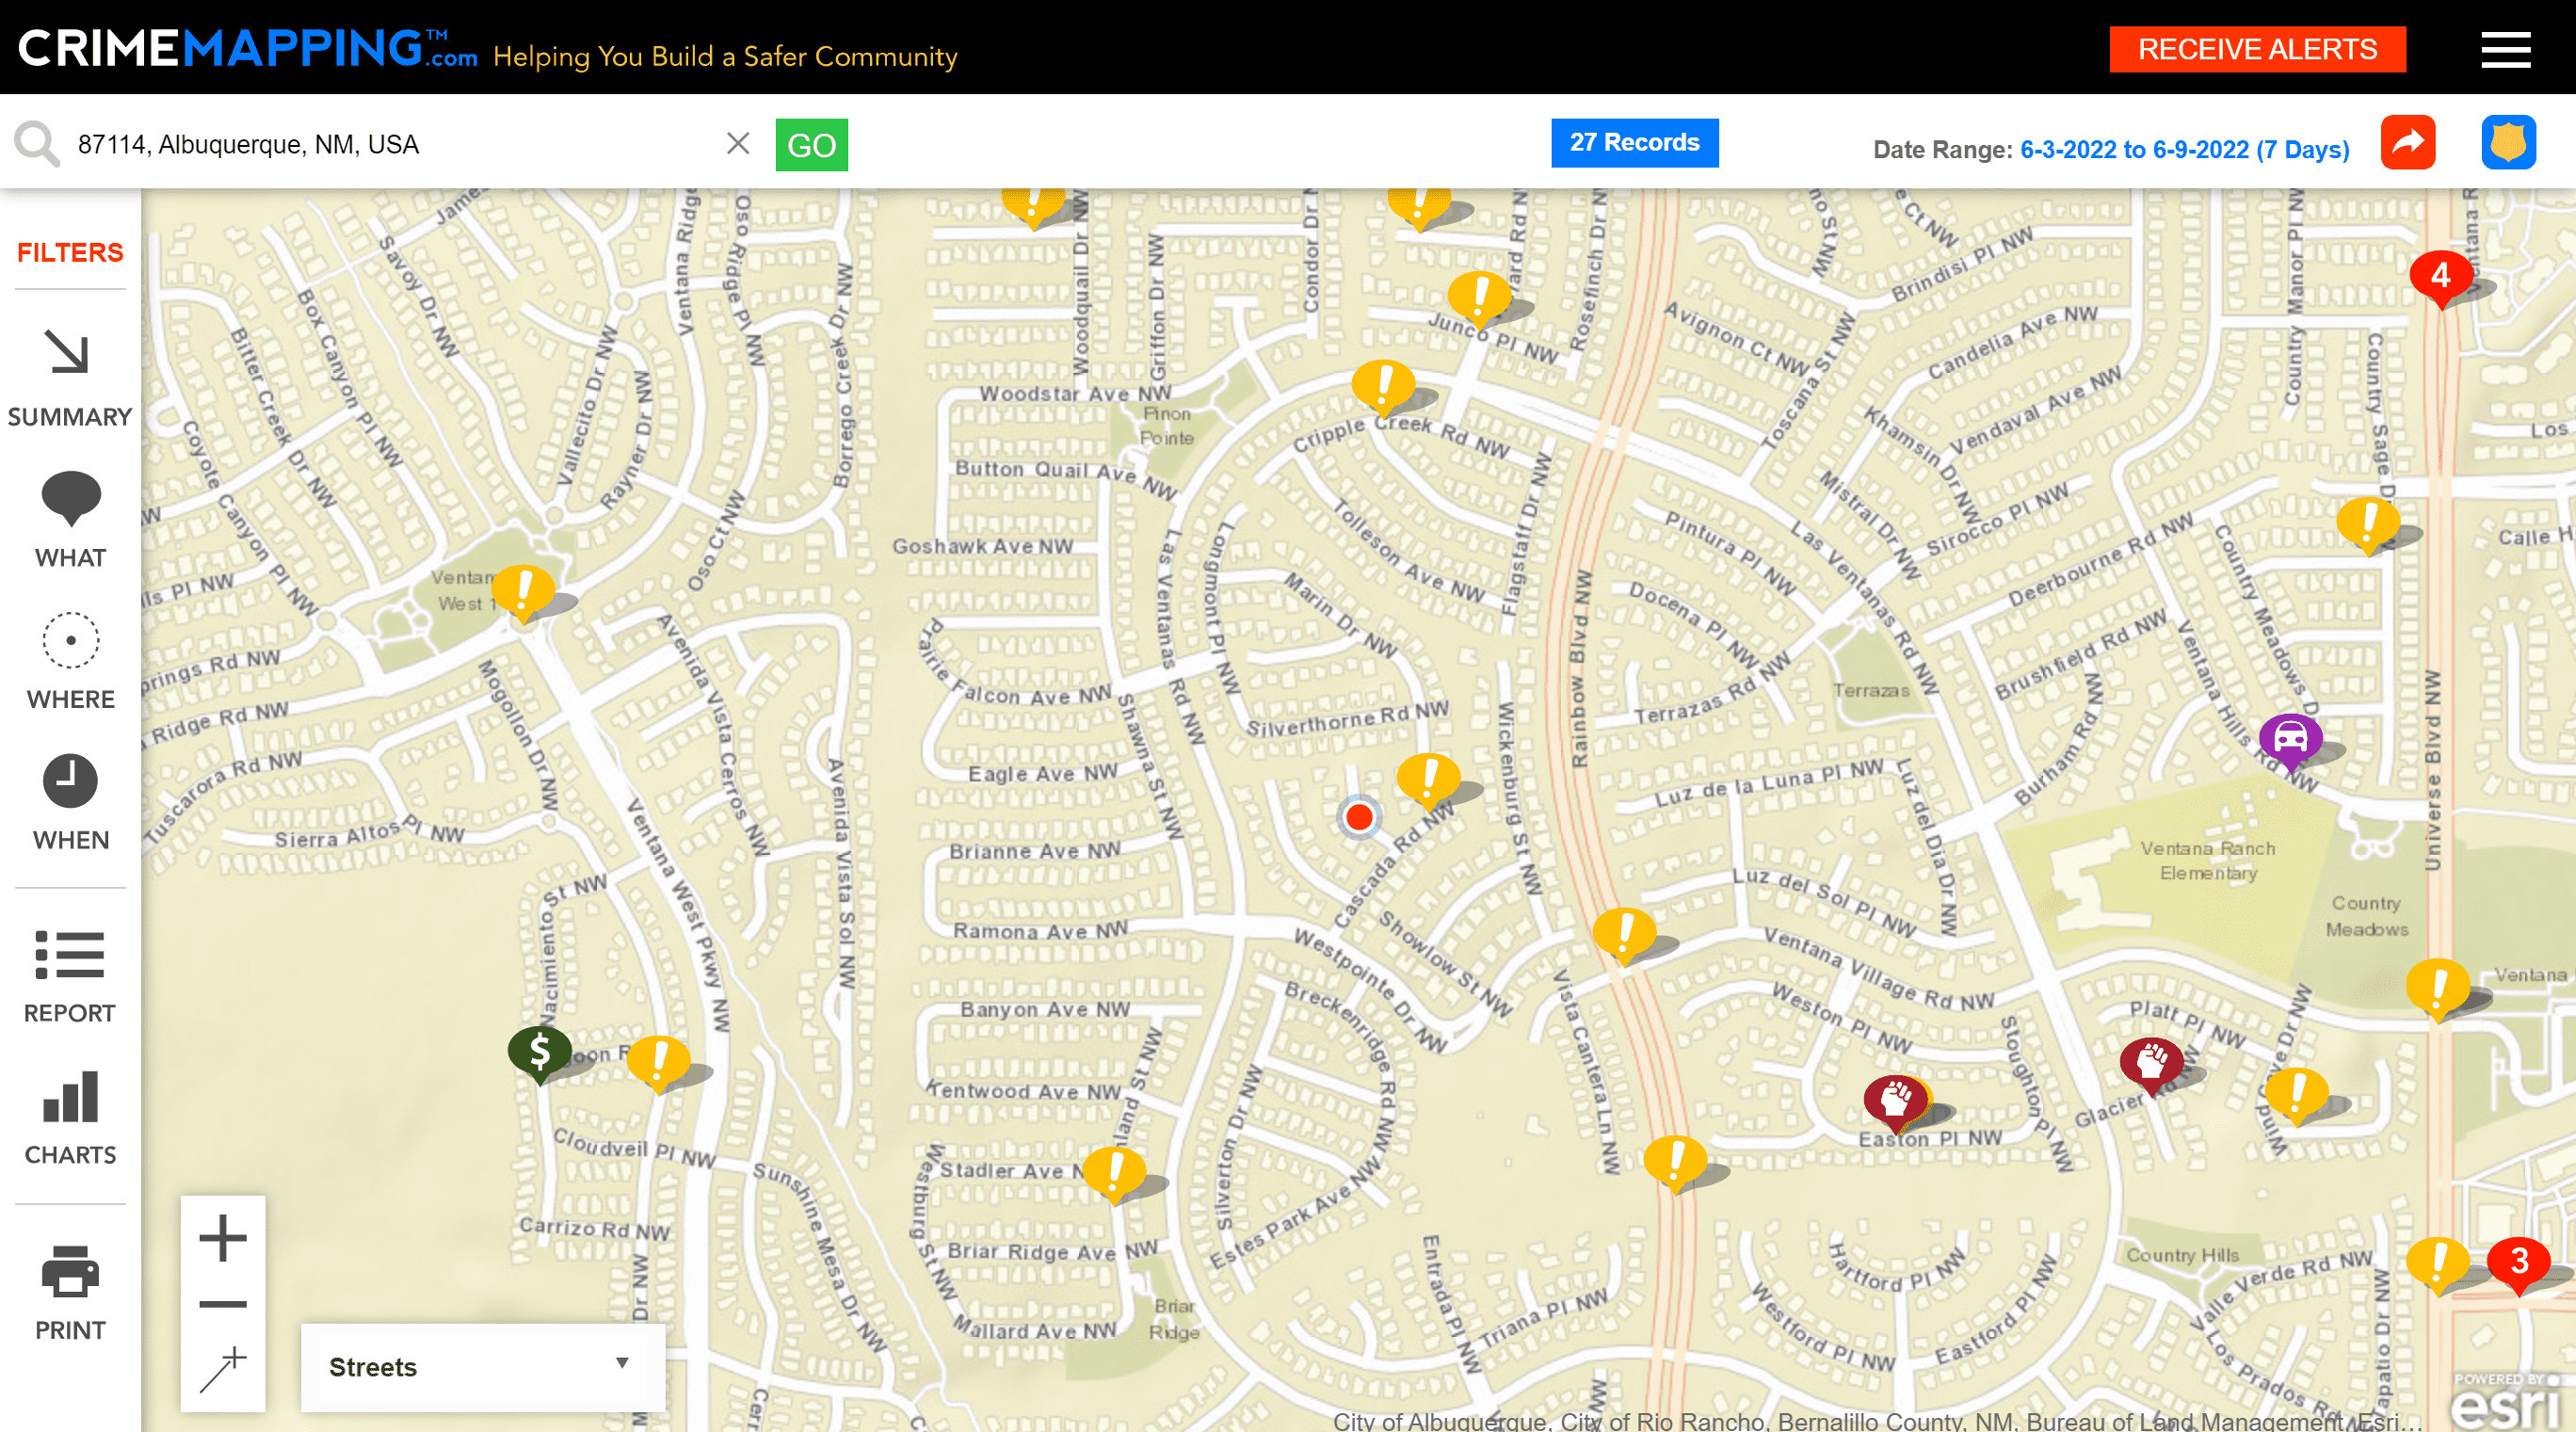Zoom in the map with plus button
Viewport: 2576px width, 1432px height.
[x=223, y=1238]
